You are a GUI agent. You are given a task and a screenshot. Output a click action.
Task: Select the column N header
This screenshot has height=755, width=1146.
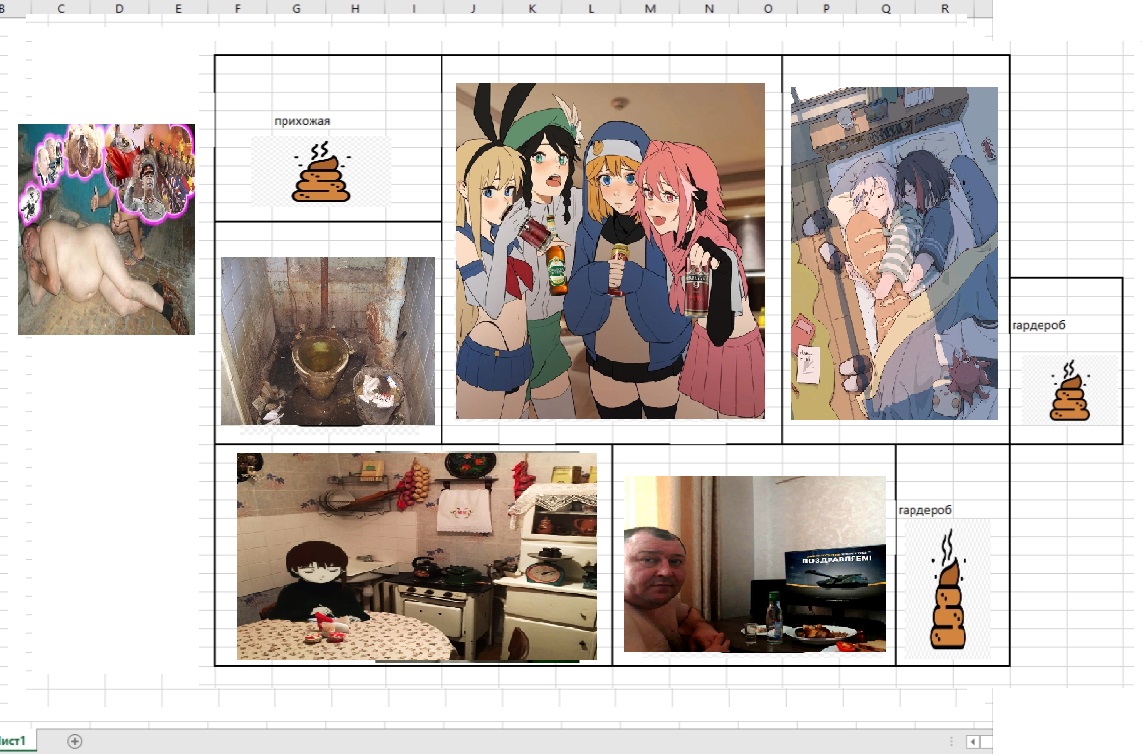[x=709, y=8]
